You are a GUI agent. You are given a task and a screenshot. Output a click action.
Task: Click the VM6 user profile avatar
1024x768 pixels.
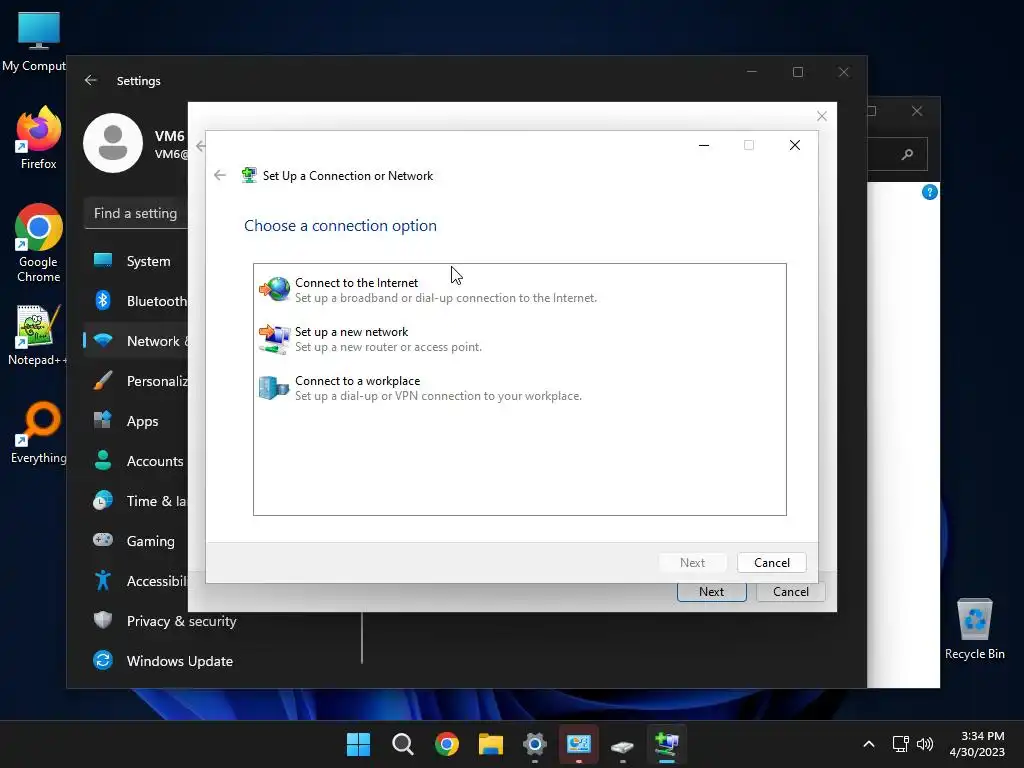tap(113, 143)
